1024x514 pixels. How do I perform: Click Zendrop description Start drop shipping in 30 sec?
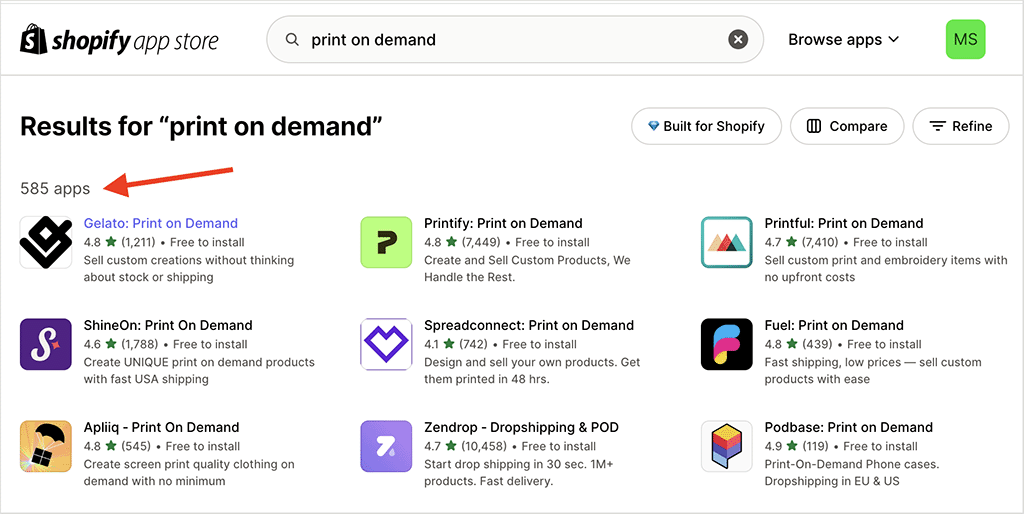519,472
